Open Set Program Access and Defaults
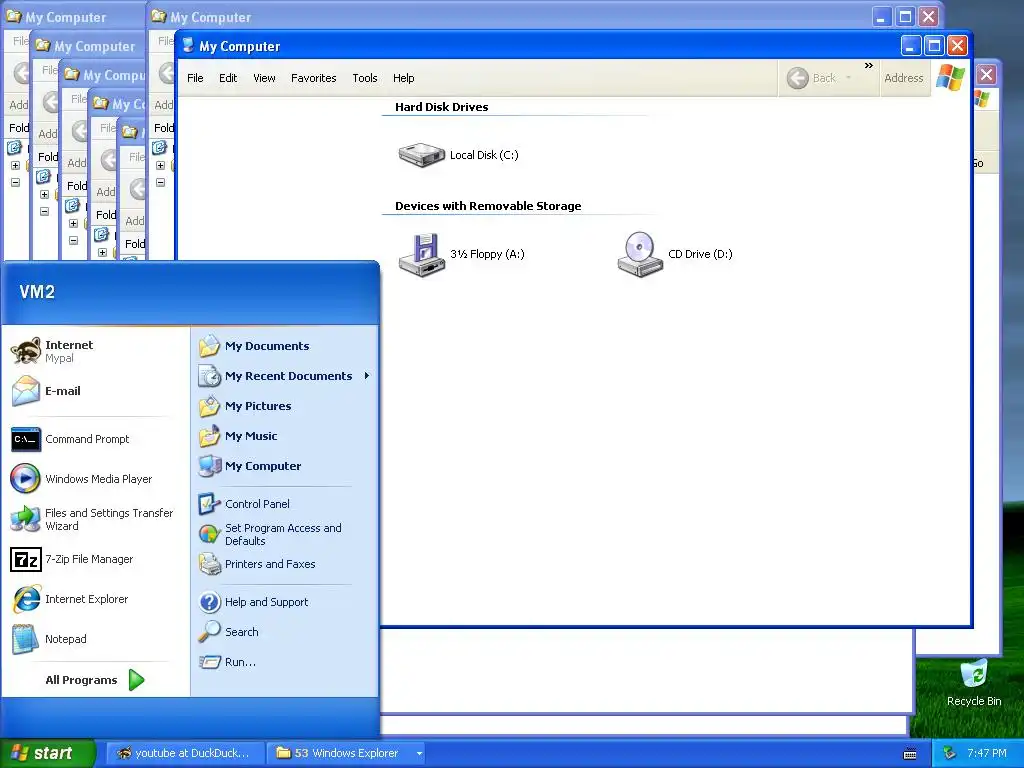The height and width of the screenshot is (768, 1024). 283,534
